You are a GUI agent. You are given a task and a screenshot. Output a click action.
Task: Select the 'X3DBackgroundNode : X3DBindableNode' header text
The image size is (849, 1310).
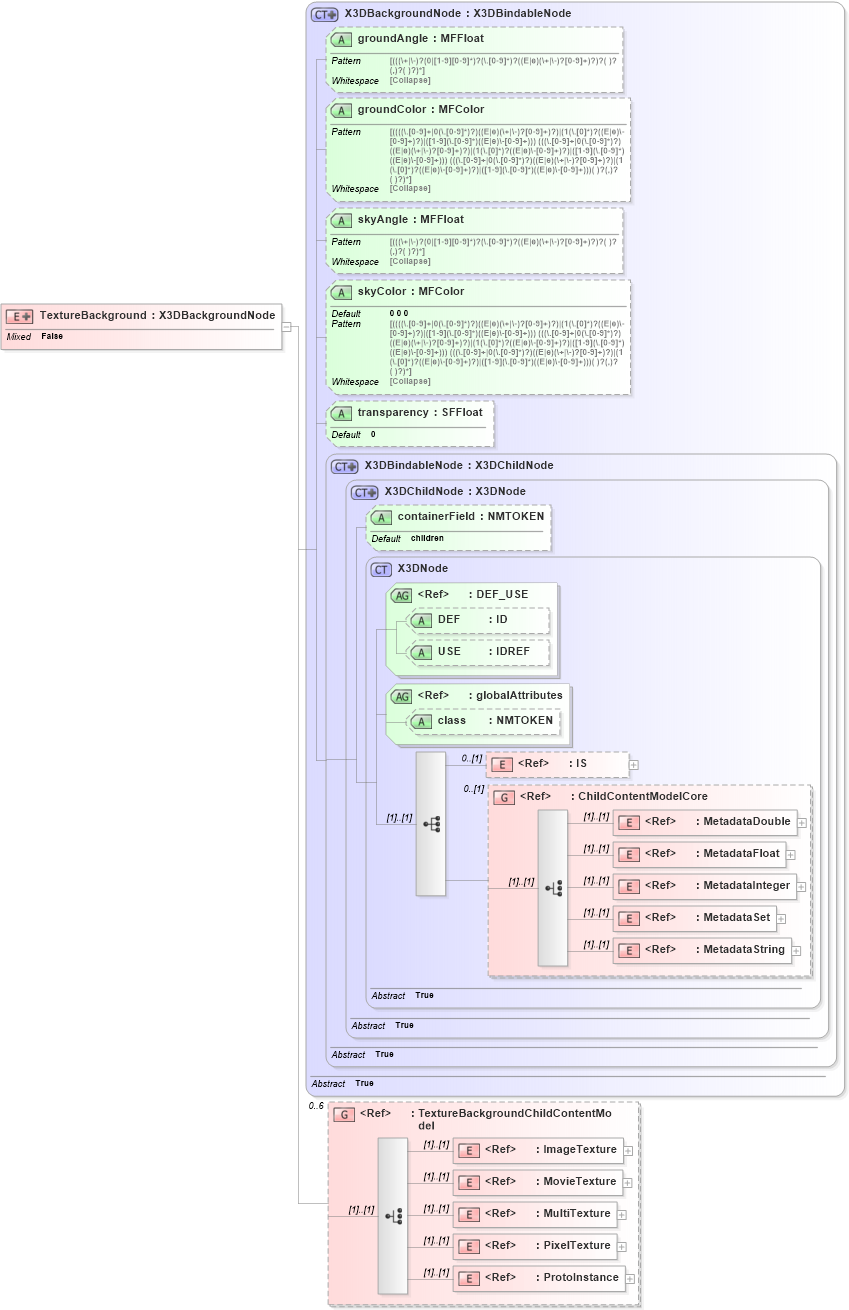click(x=458, y=15)
